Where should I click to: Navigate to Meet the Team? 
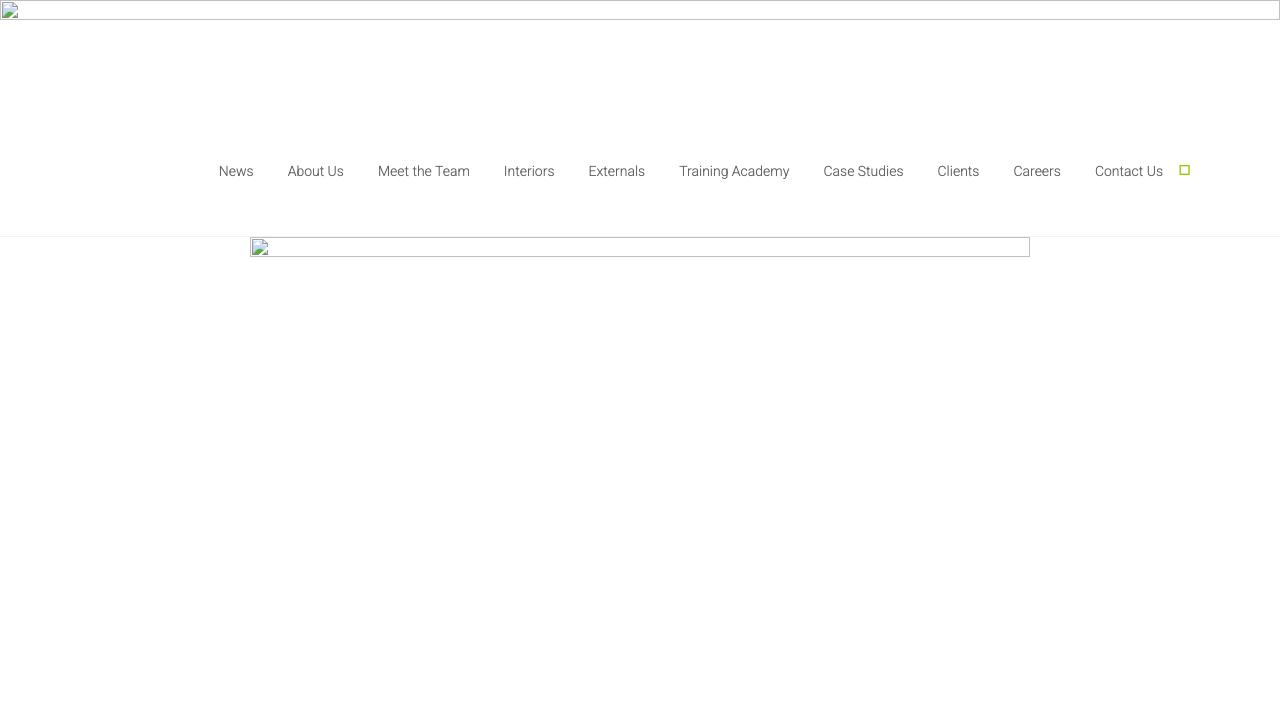[x=423, y=171]
